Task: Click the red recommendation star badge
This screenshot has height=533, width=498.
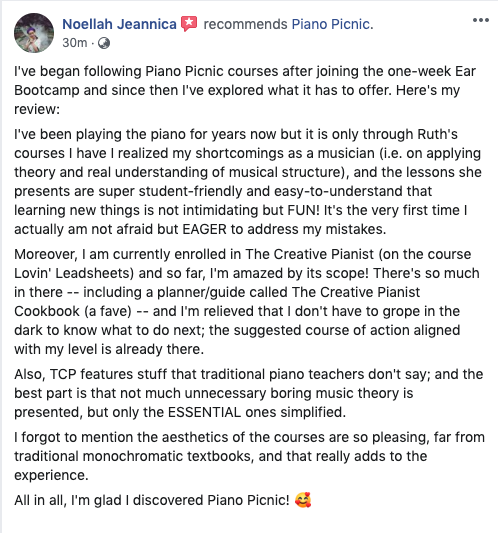Action: pyautogui.click(x=189, y=24)
